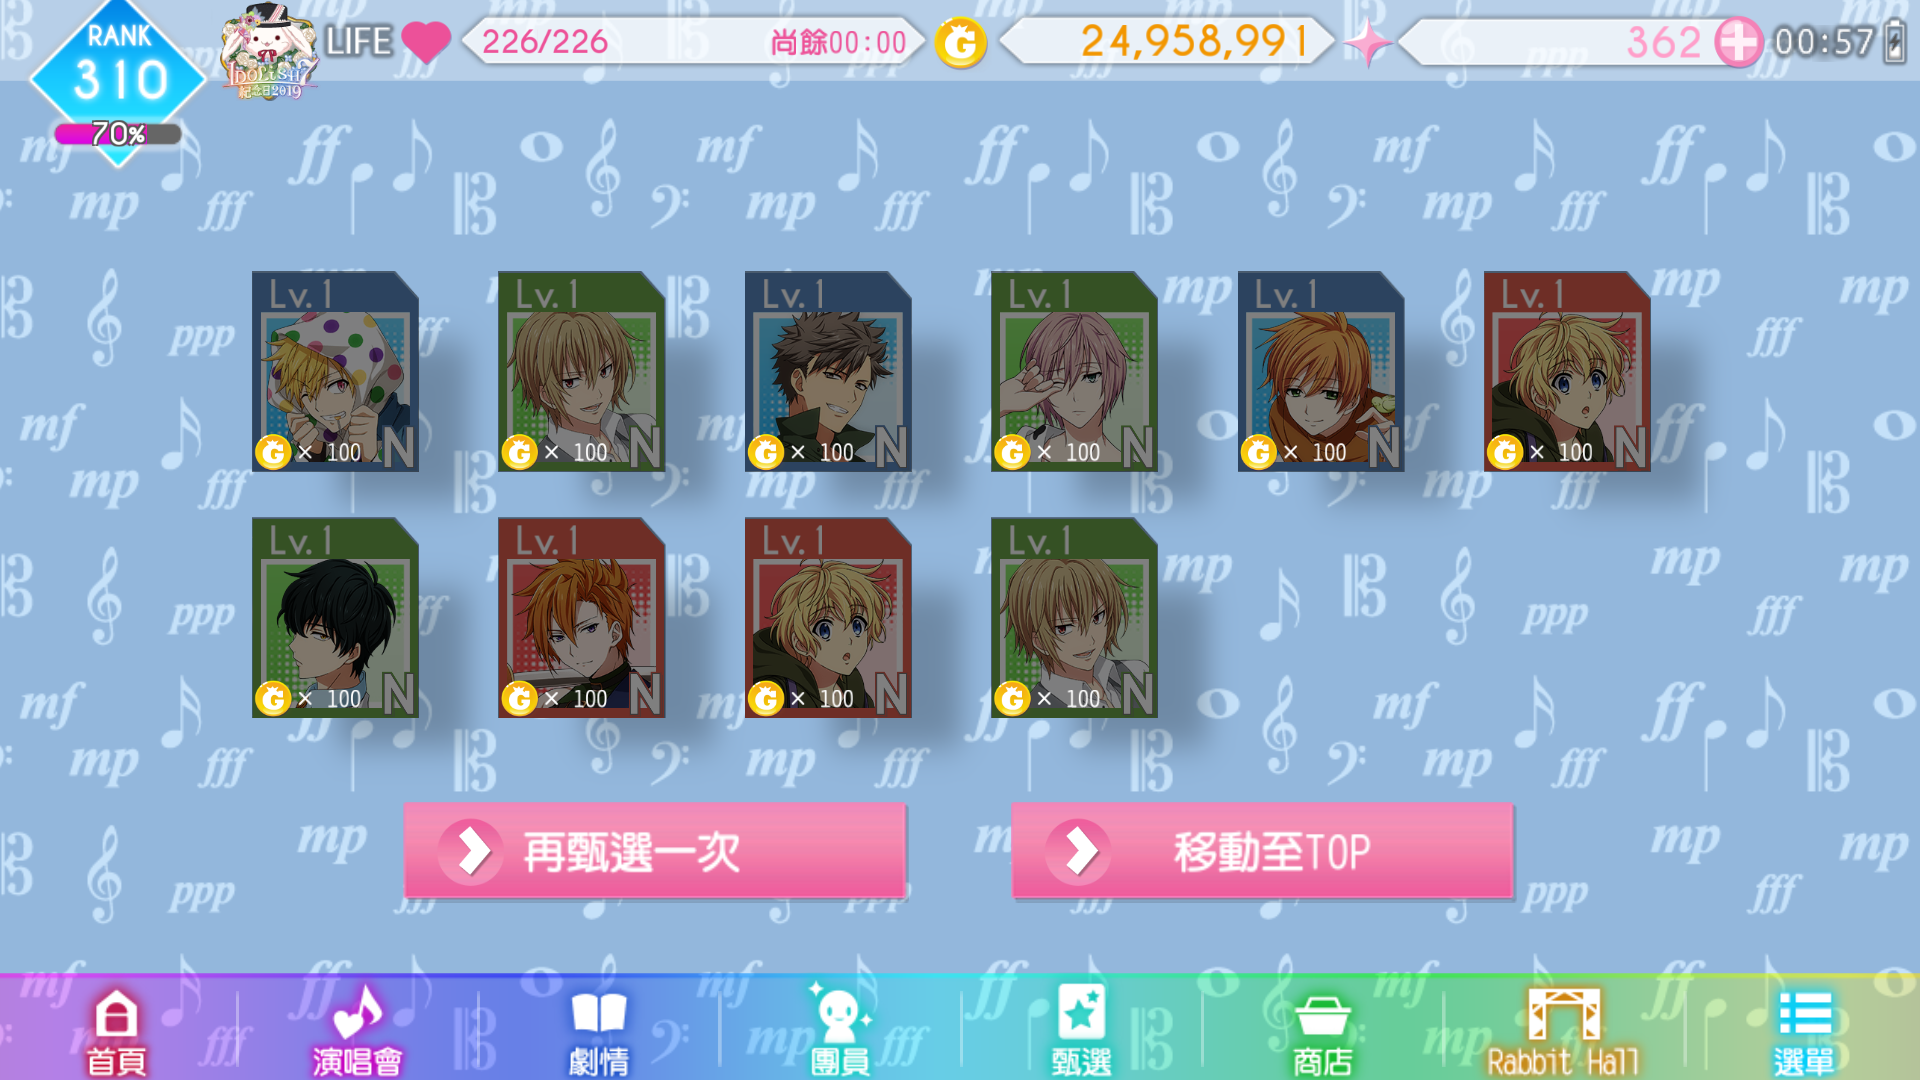The image size is (1920, 1080).
Task: Select the black-haired character card in second row
Action: point(335,617)
